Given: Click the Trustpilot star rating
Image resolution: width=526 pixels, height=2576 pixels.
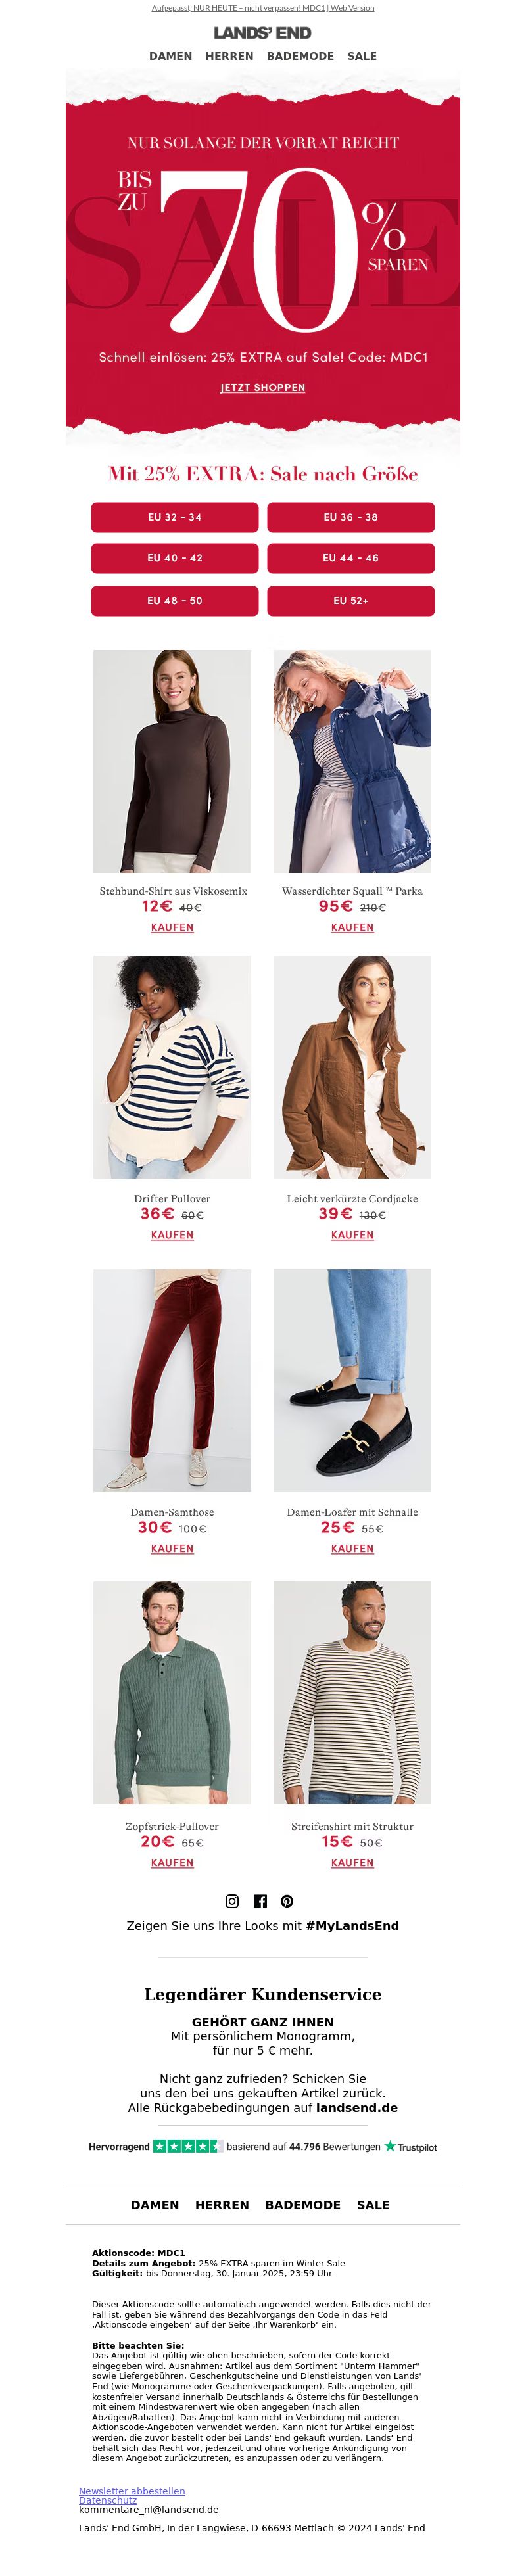Looking at the screenshot, I should [x=188, y=2146].
